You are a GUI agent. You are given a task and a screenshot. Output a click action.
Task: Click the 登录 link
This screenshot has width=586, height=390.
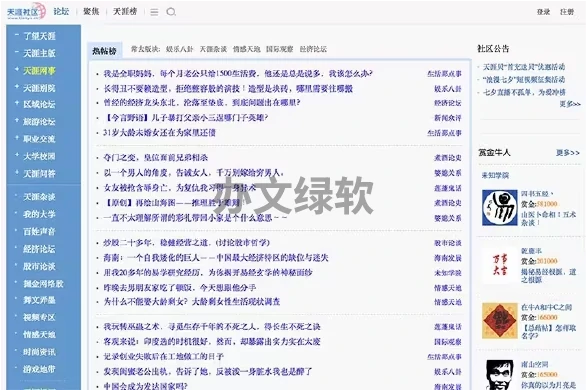[543, 12]
